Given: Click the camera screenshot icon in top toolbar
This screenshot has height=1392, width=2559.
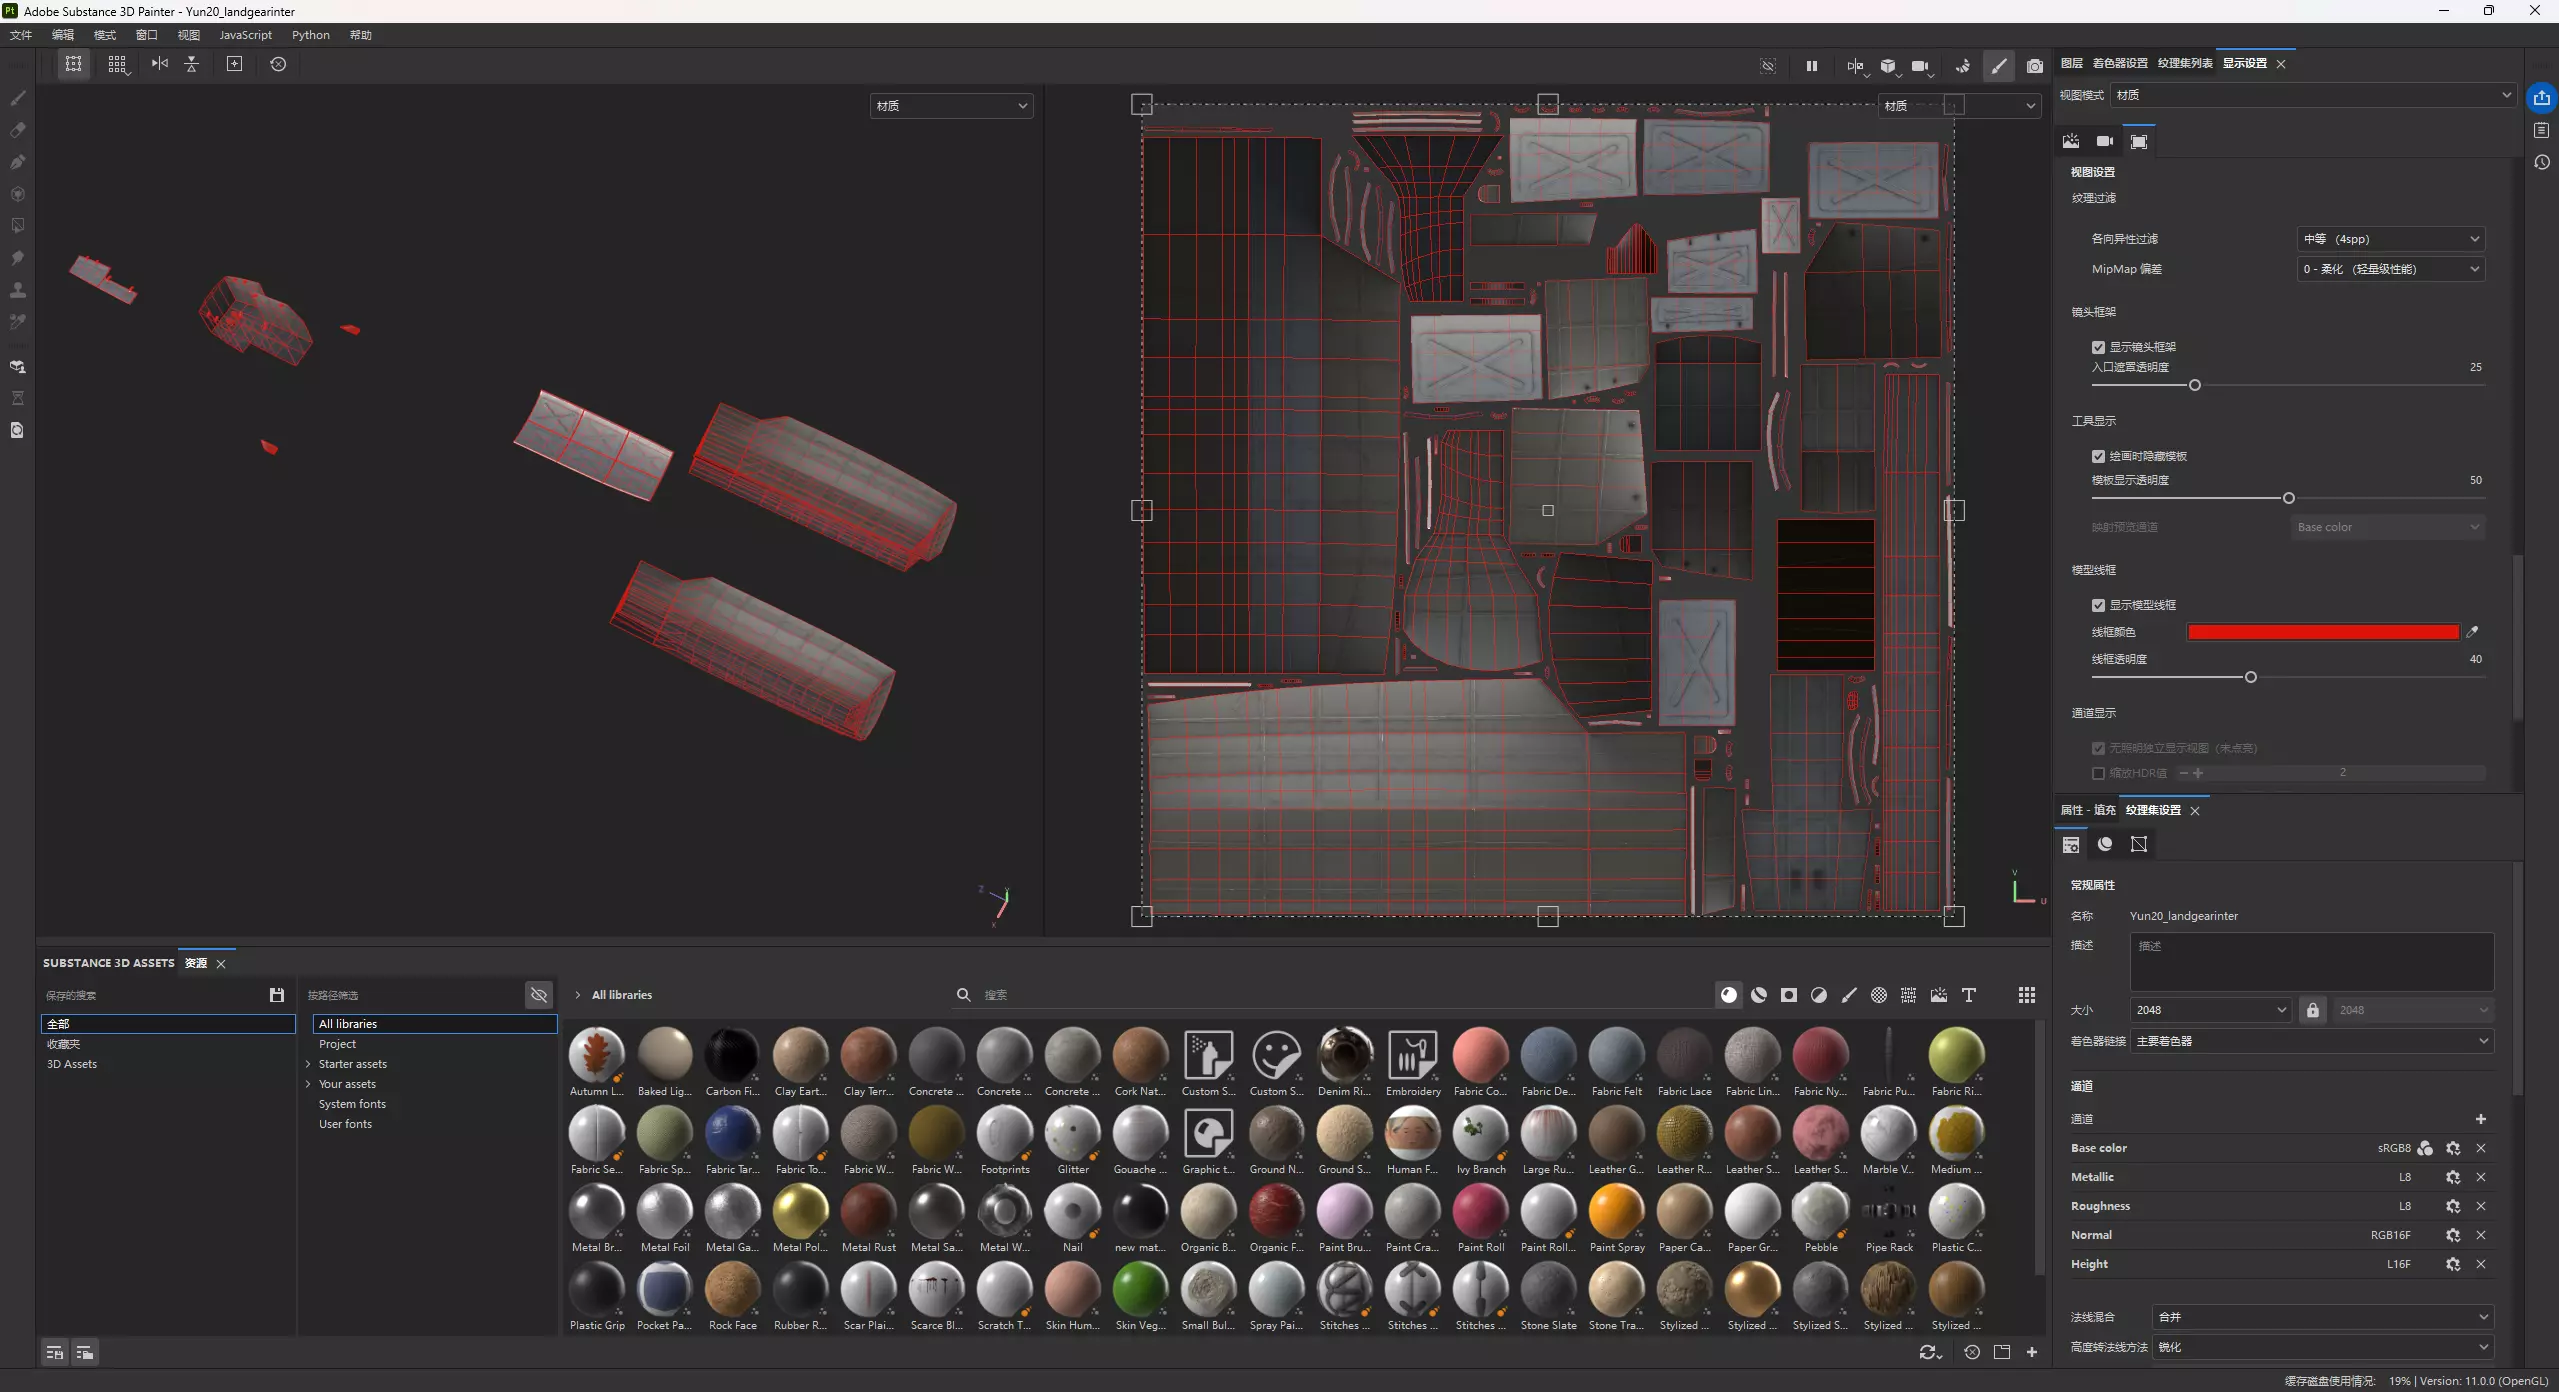Looking at the screenshot, I should (x=2034, y=66).
